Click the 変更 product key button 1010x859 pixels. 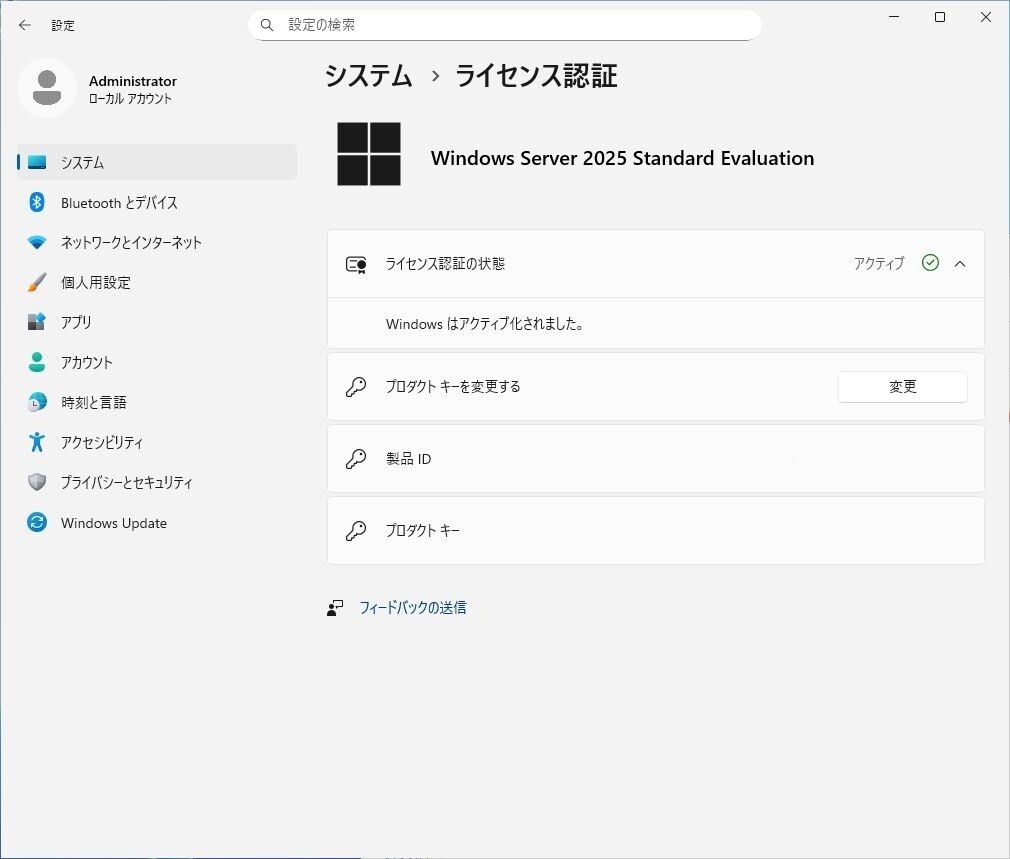pos(902,387)
